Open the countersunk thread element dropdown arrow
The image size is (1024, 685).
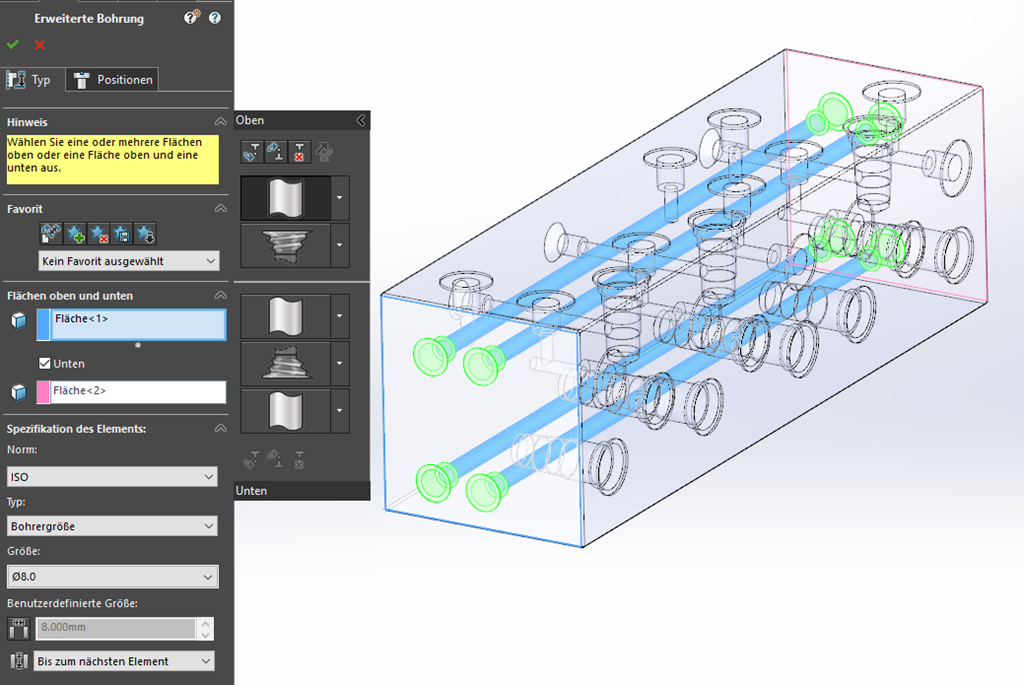[x=340, y=246]
